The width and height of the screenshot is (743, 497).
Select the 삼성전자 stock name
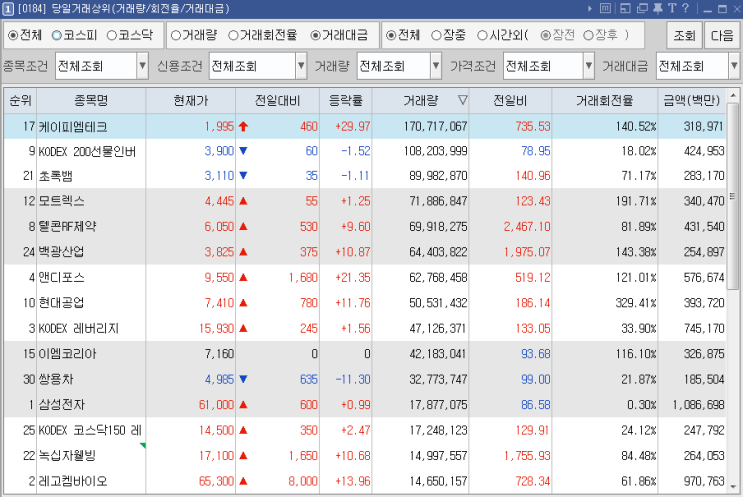click(x=61, y=405)
